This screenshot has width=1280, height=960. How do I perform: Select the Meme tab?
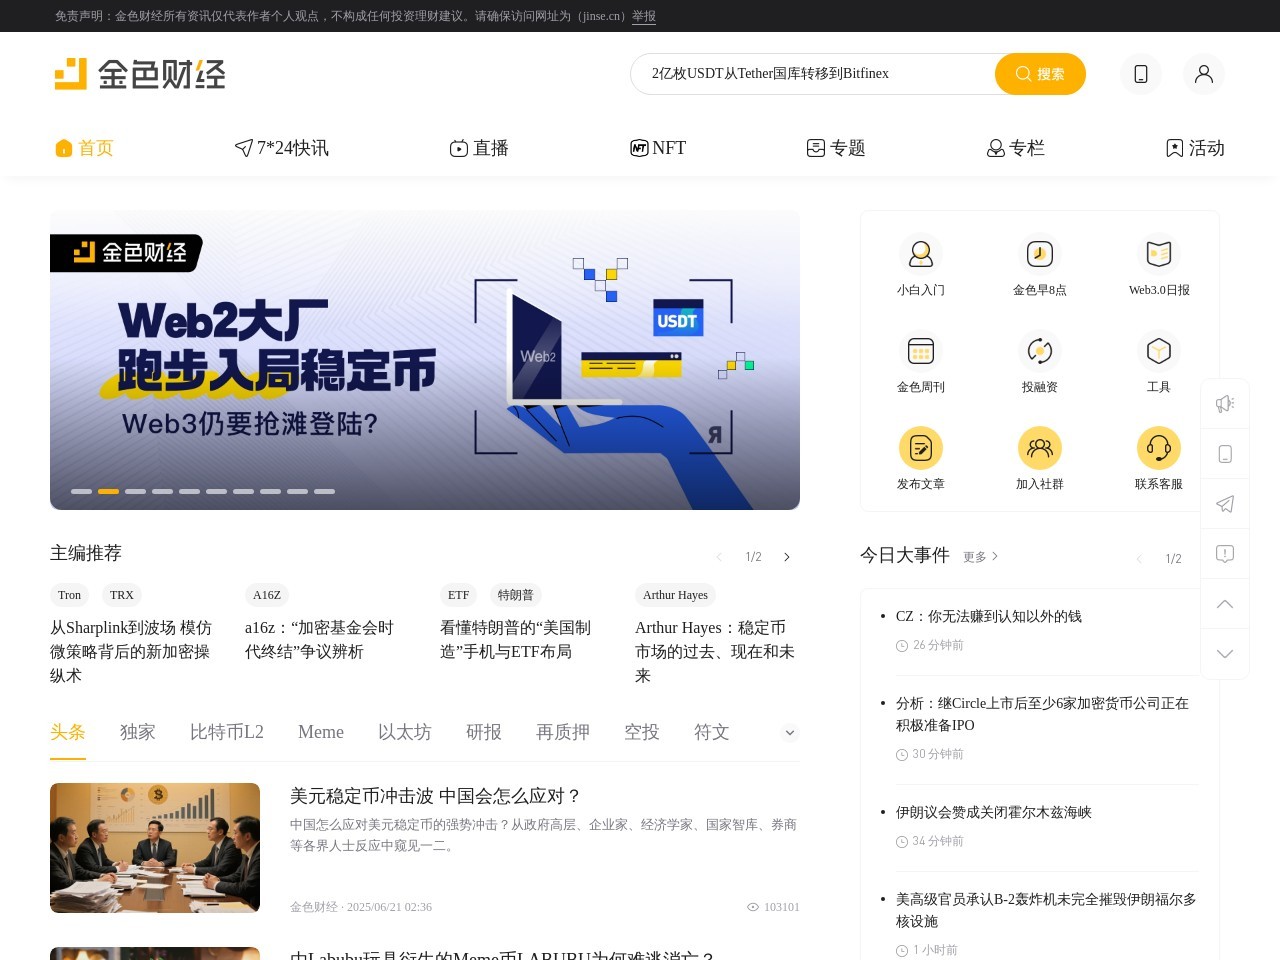[x=321, y=732]
